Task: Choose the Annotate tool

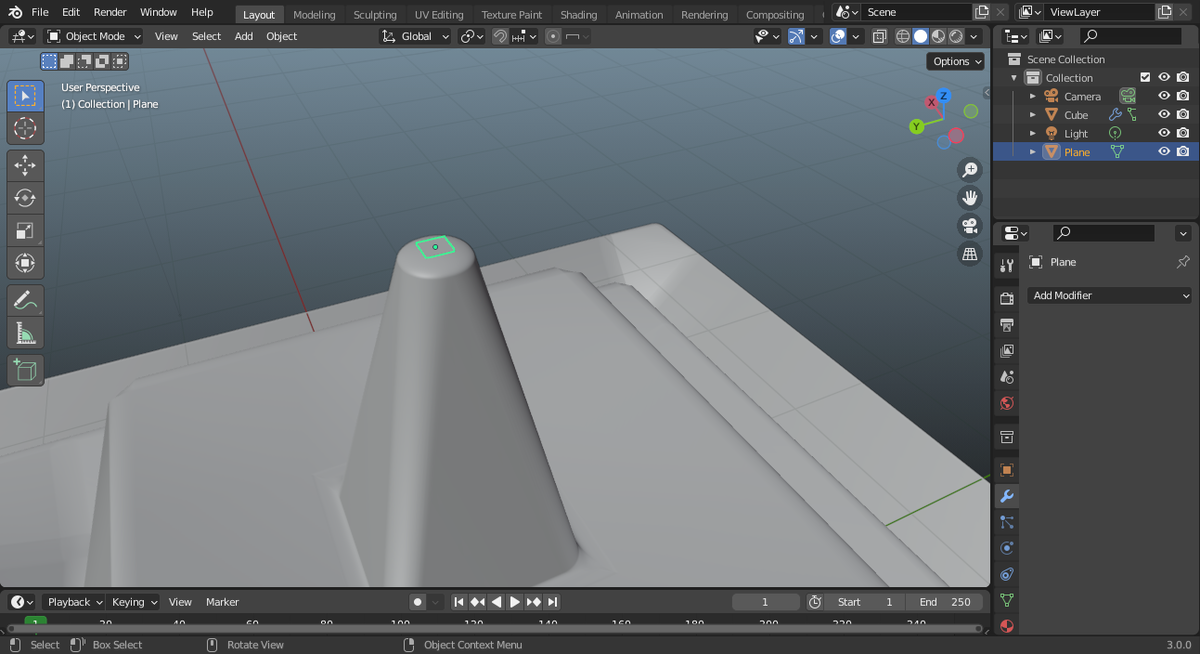Action: tap(25, 300)
